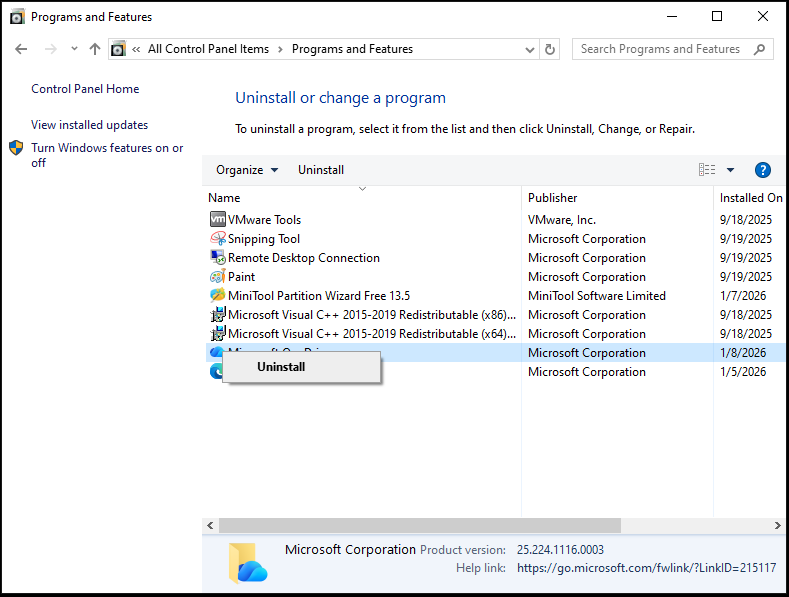
Task: Click the MiniTool Partition Wizard icon
Action: (217, 295)
